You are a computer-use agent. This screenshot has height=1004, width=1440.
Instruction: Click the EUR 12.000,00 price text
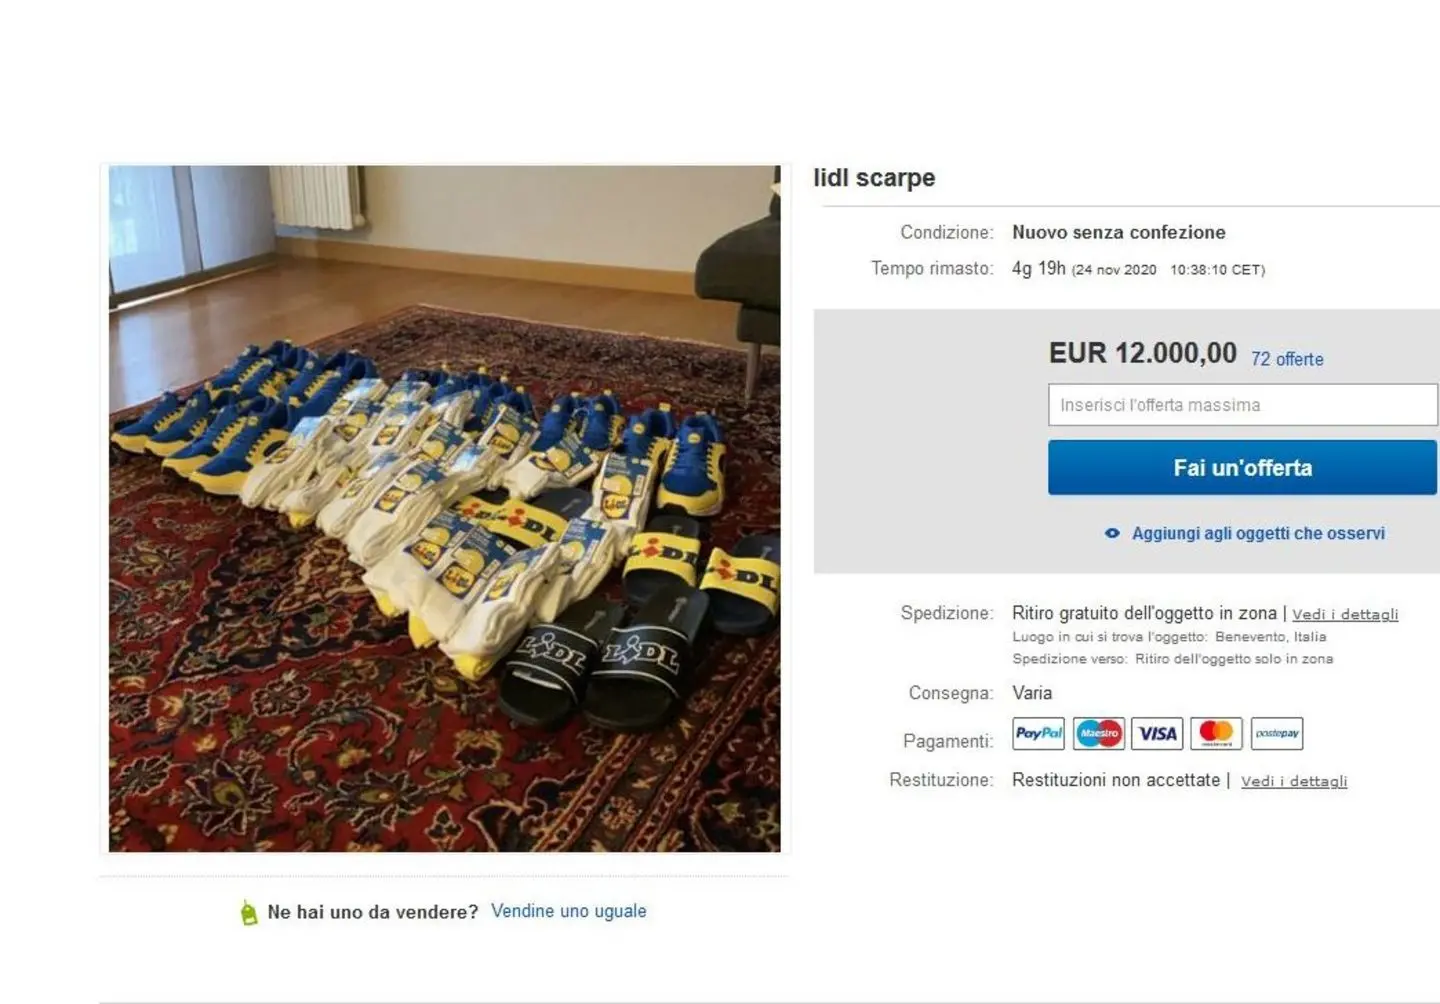1142,353
